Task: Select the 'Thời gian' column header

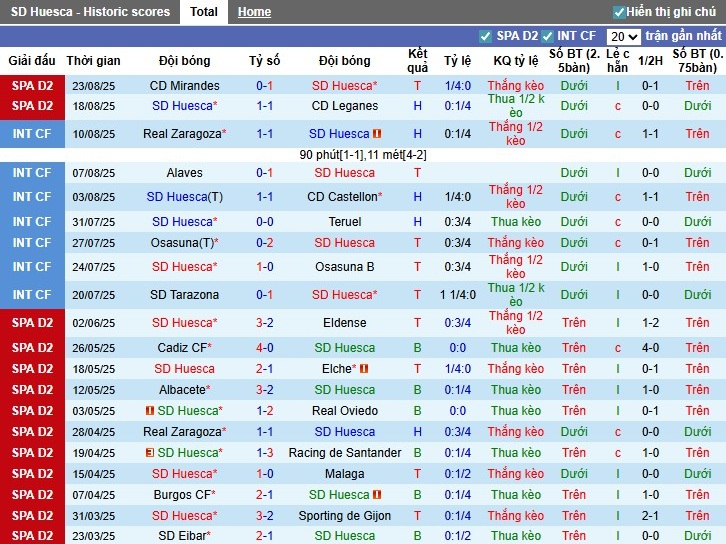Action: pyautogui.click(x=93, y=61)
